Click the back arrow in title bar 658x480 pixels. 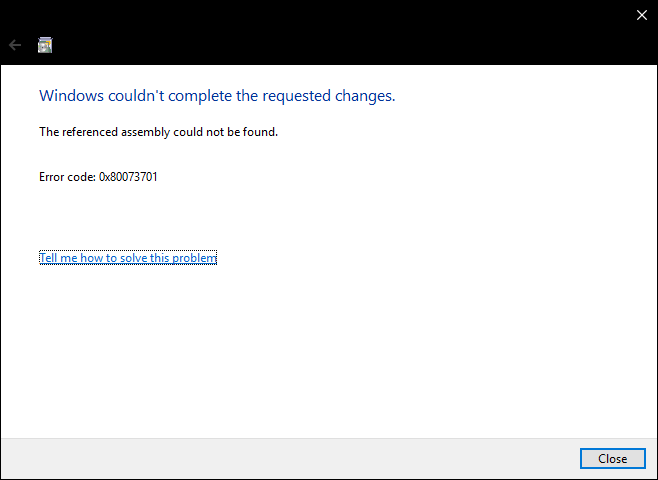(x=15, y=45)
